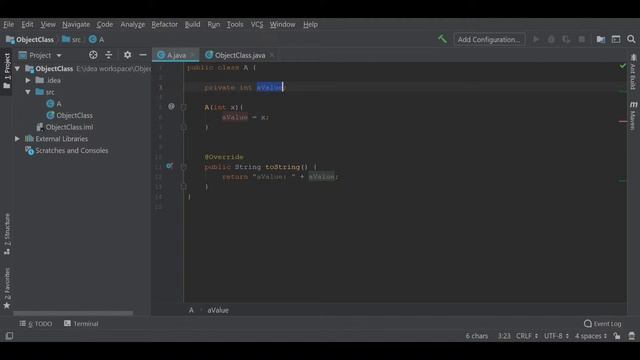Click the read-only lock icon in status bar
This screenshot has height=360, width=640.
617,336
